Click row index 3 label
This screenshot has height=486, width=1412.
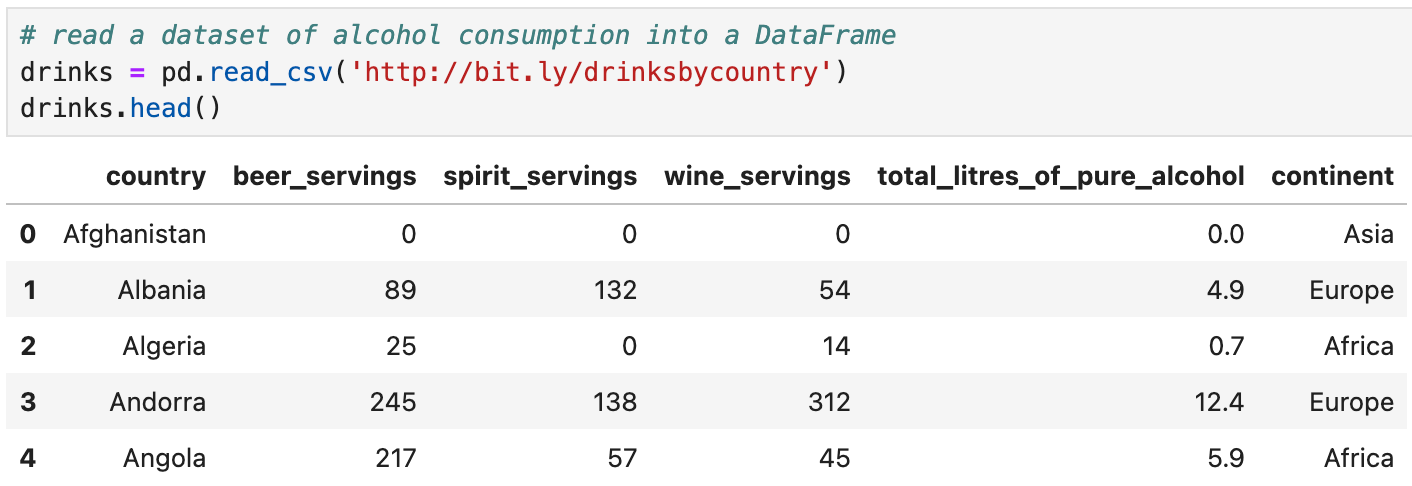click(28, 403)
